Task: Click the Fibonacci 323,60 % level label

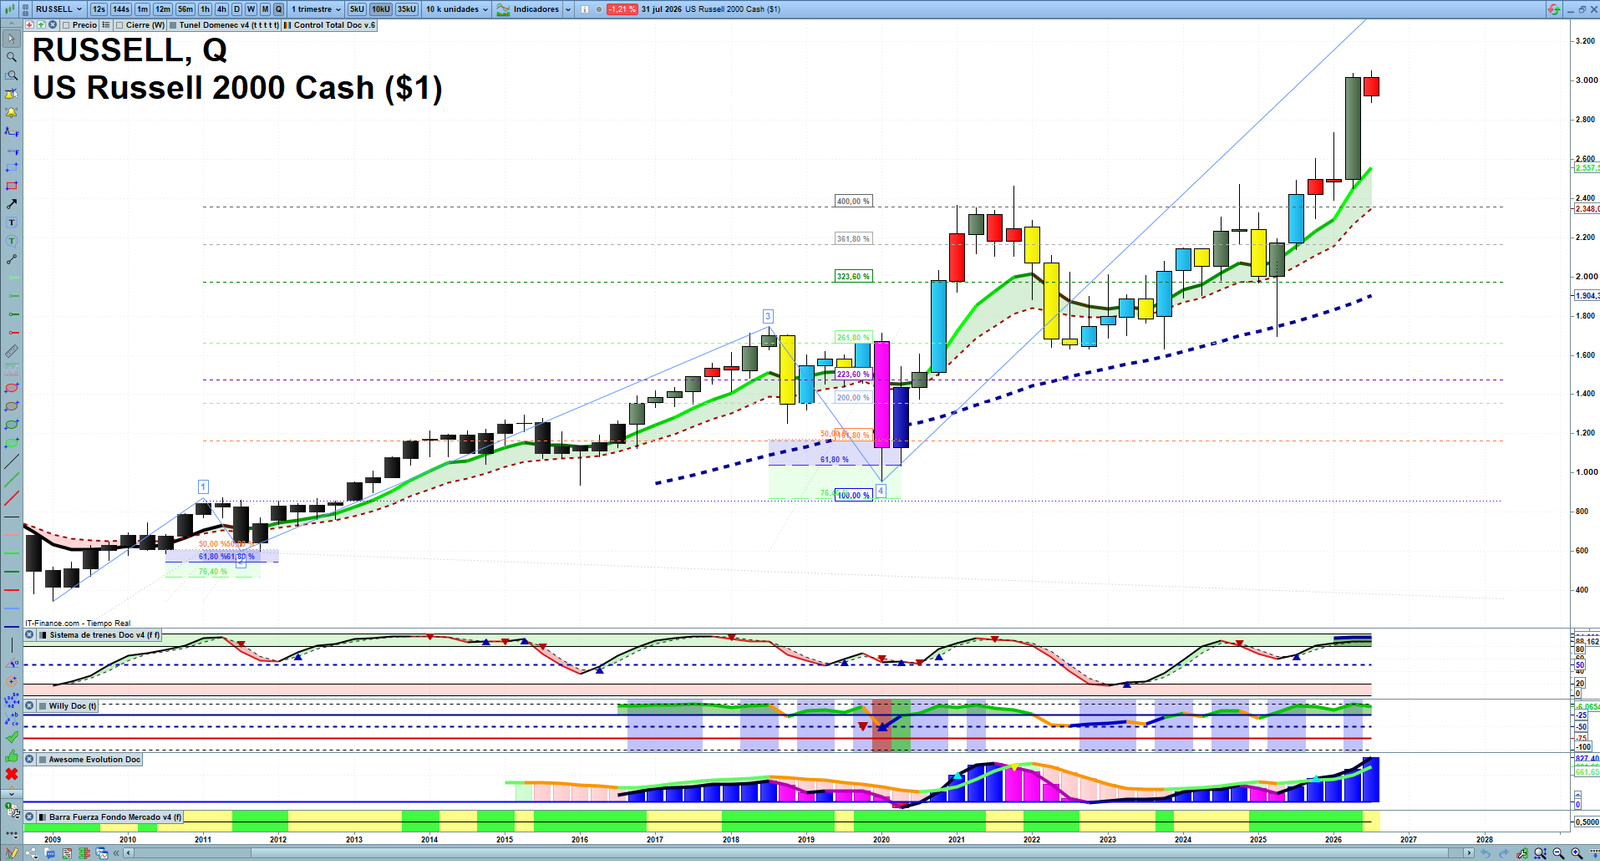Action: coord(853,276)
